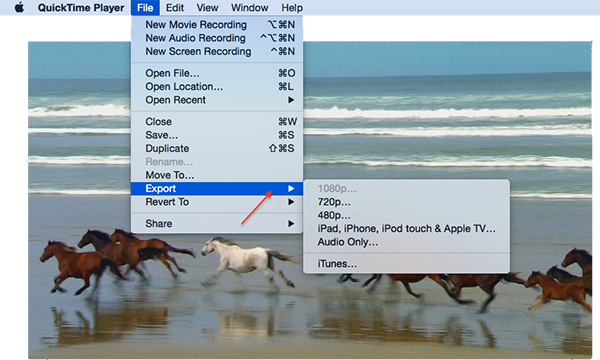This screenshot has width=600, height=360.
Task: Open the Apple menu
Action: tap(19, 7)
